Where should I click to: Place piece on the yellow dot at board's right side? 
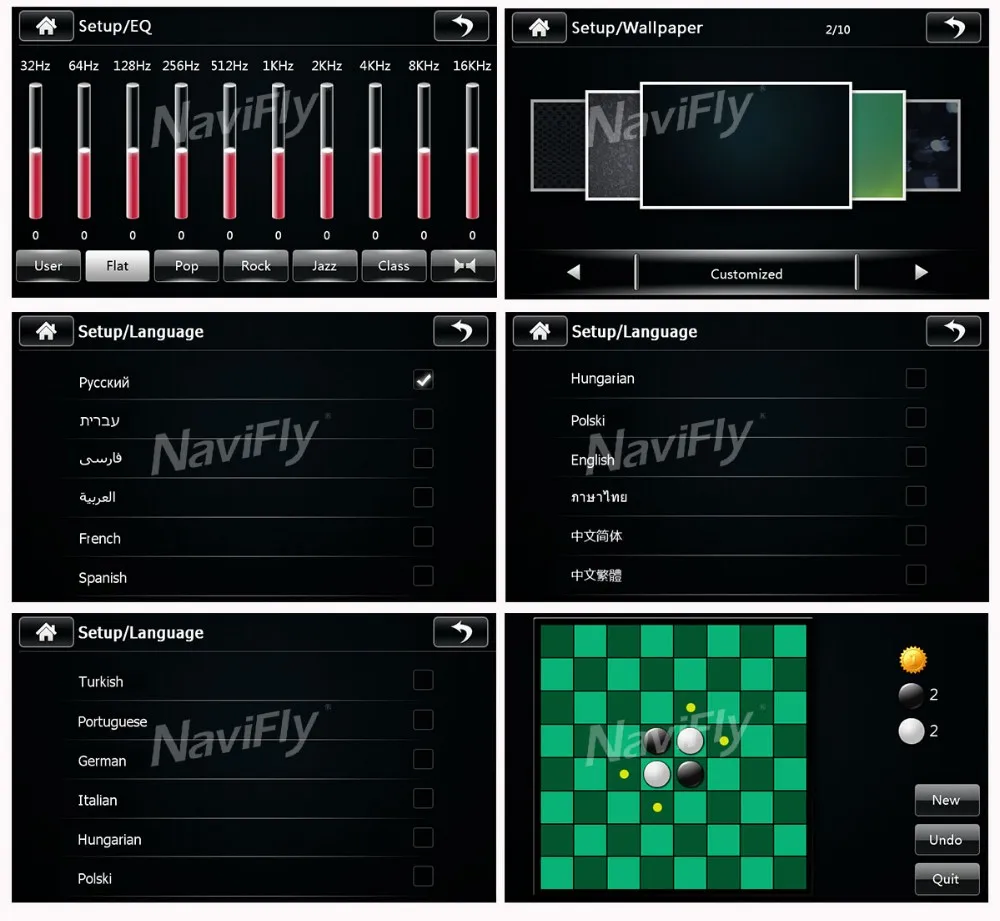pos(724,740)
